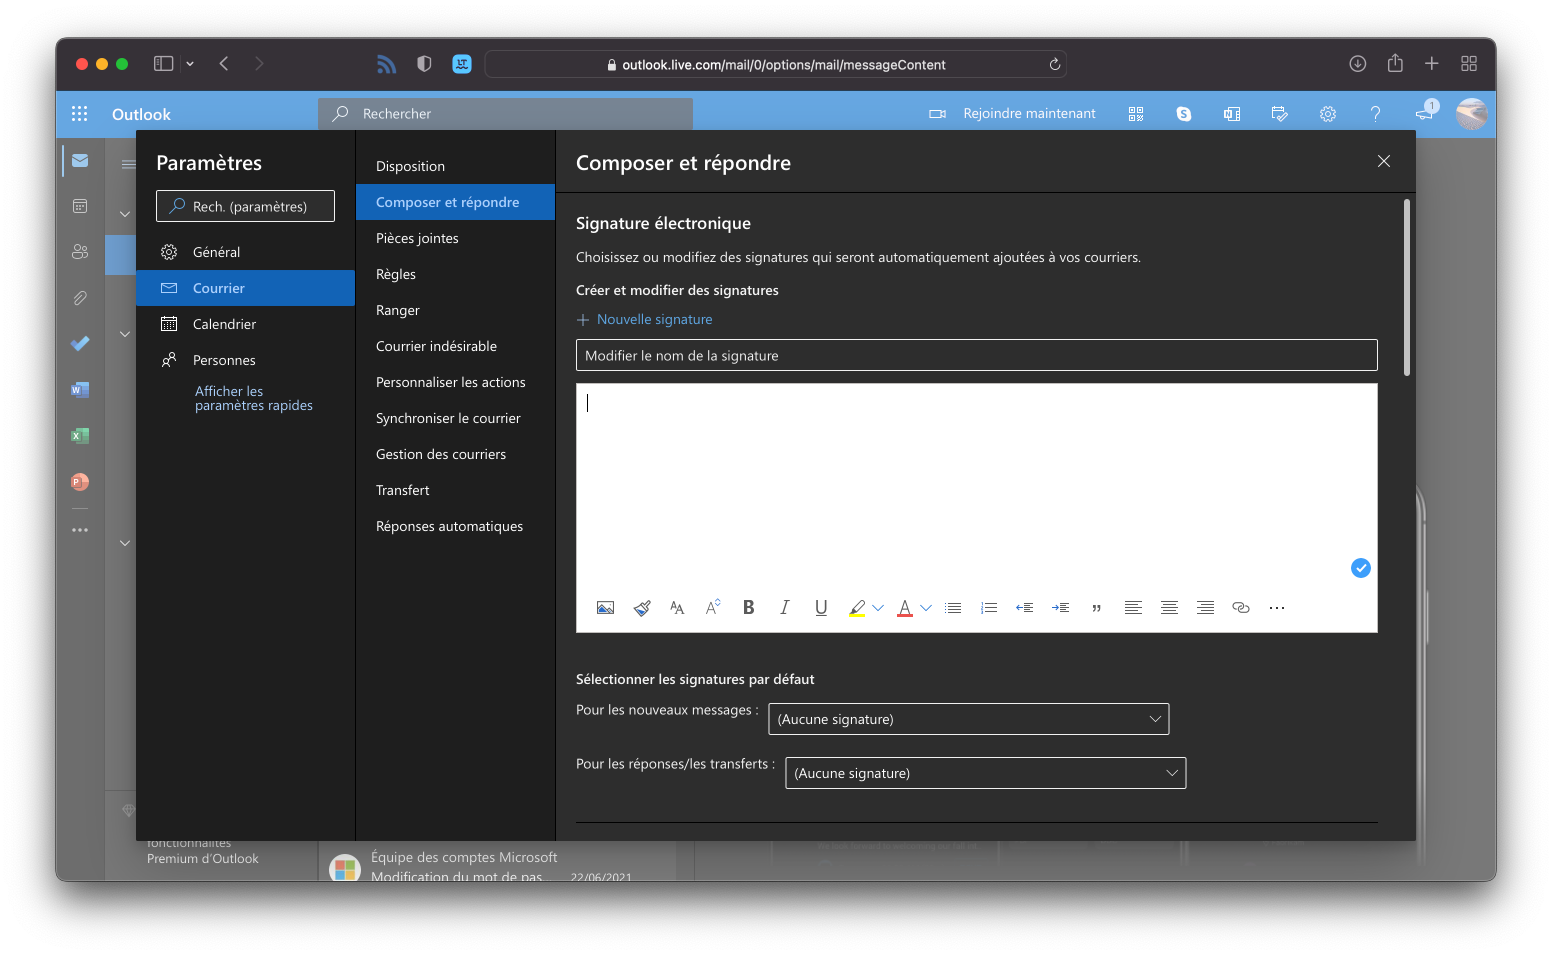This screenshot has width=1552, height=955.
Task: Click Afficher les paramètres rapides link
Action: 253,398
